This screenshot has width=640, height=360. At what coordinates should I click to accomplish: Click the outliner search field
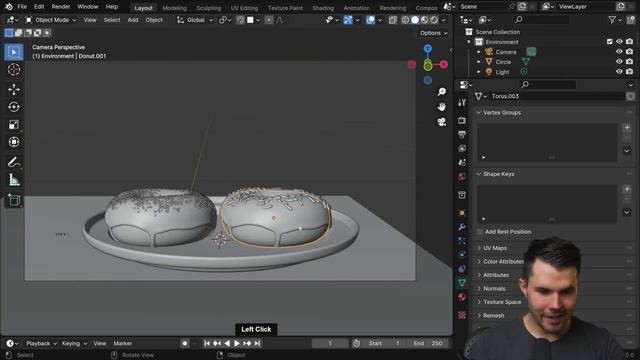(x=542, y=20)
